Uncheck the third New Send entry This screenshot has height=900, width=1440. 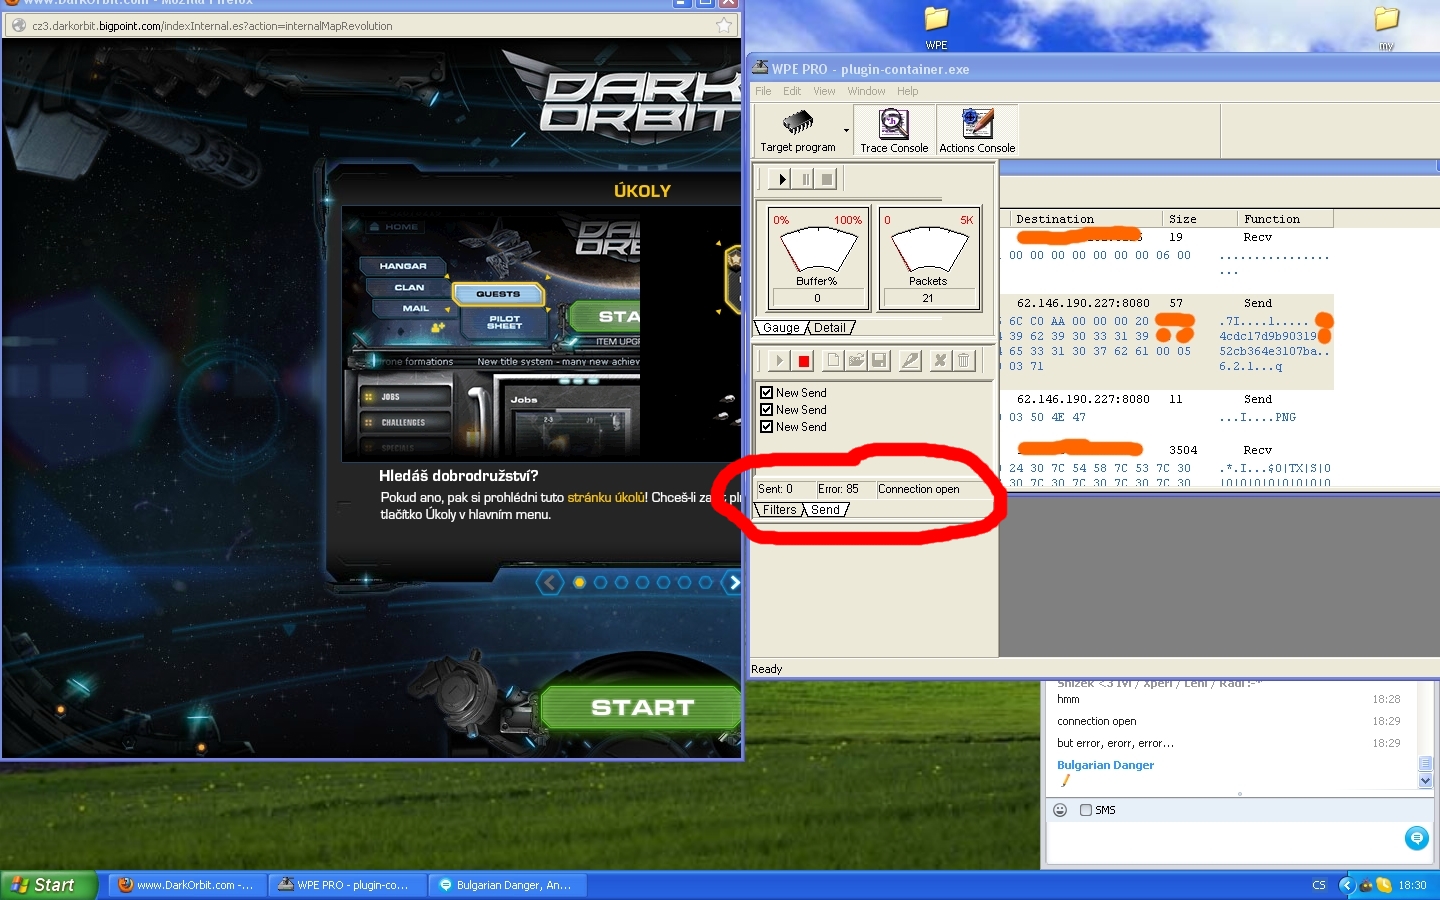[766, 427]
